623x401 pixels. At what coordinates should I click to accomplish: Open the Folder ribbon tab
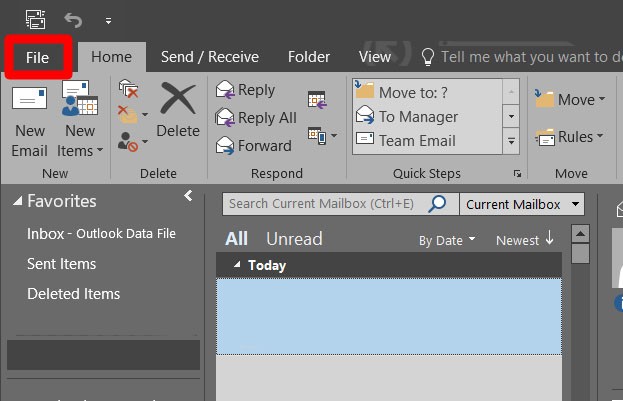(309, 57)
